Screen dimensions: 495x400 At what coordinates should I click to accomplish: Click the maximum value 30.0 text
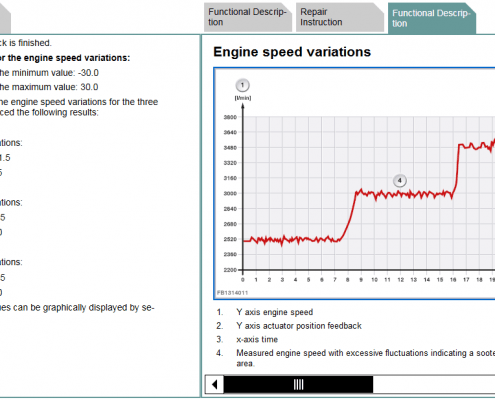click(x=49, y=87)
